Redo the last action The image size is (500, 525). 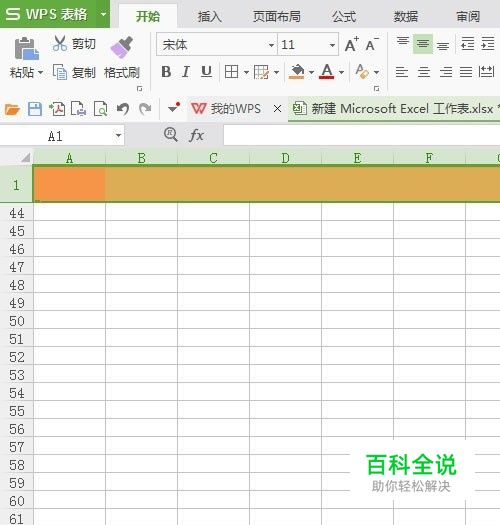click(x=145, y=109)
